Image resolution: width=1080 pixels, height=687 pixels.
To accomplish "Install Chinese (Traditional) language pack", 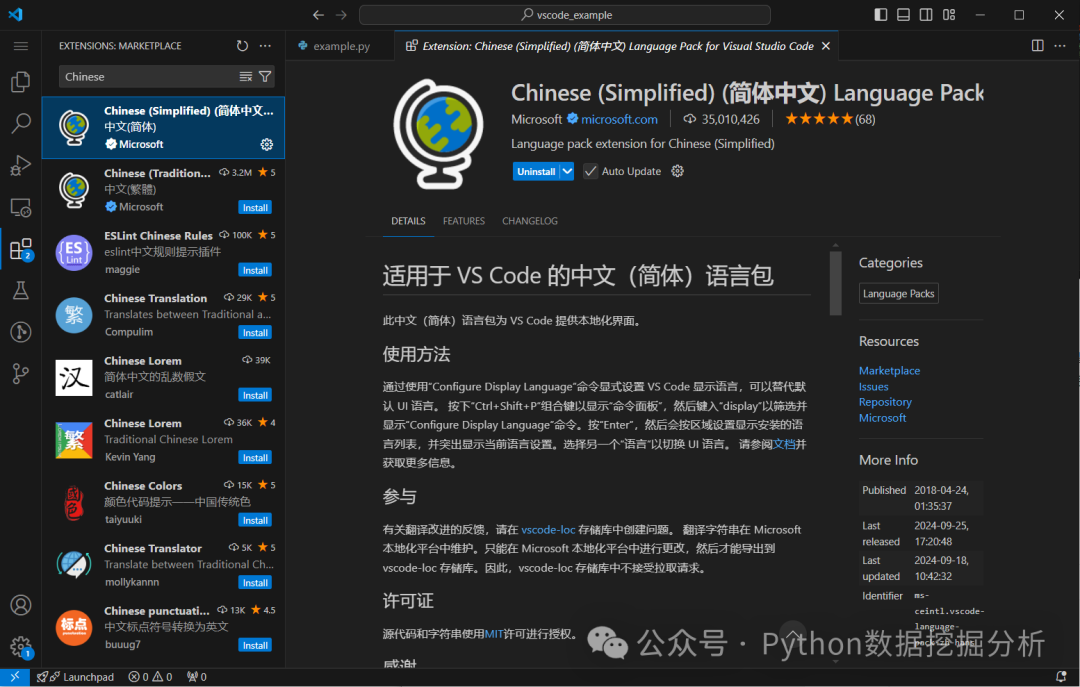I will 255,207.
